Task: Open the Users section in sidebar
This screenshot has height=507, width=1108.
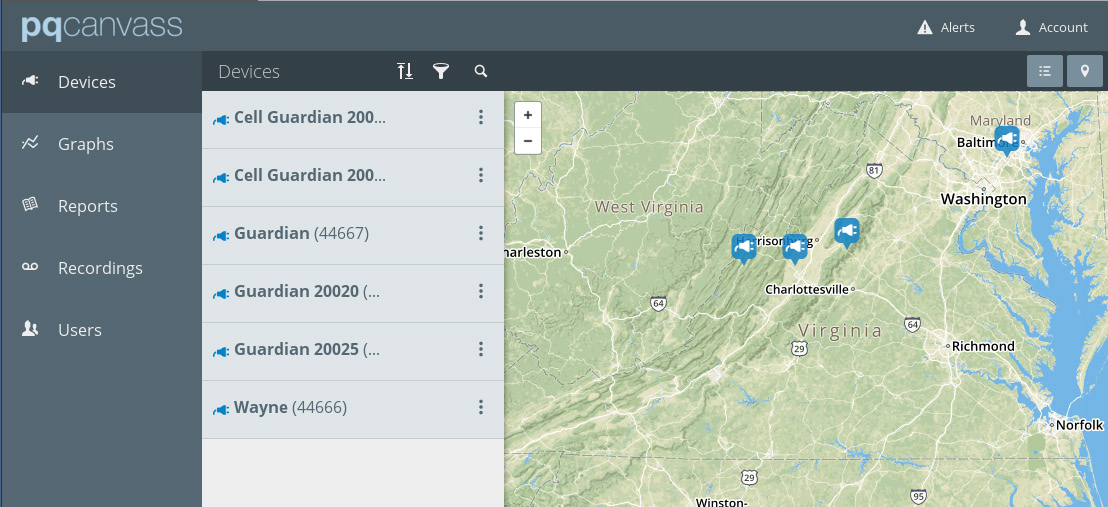Action: point(101,330)
